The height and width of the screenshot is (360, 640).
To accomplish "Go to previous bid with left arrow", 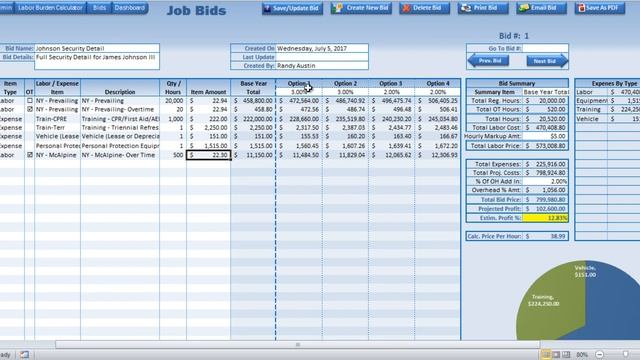I will click(488, 61).
